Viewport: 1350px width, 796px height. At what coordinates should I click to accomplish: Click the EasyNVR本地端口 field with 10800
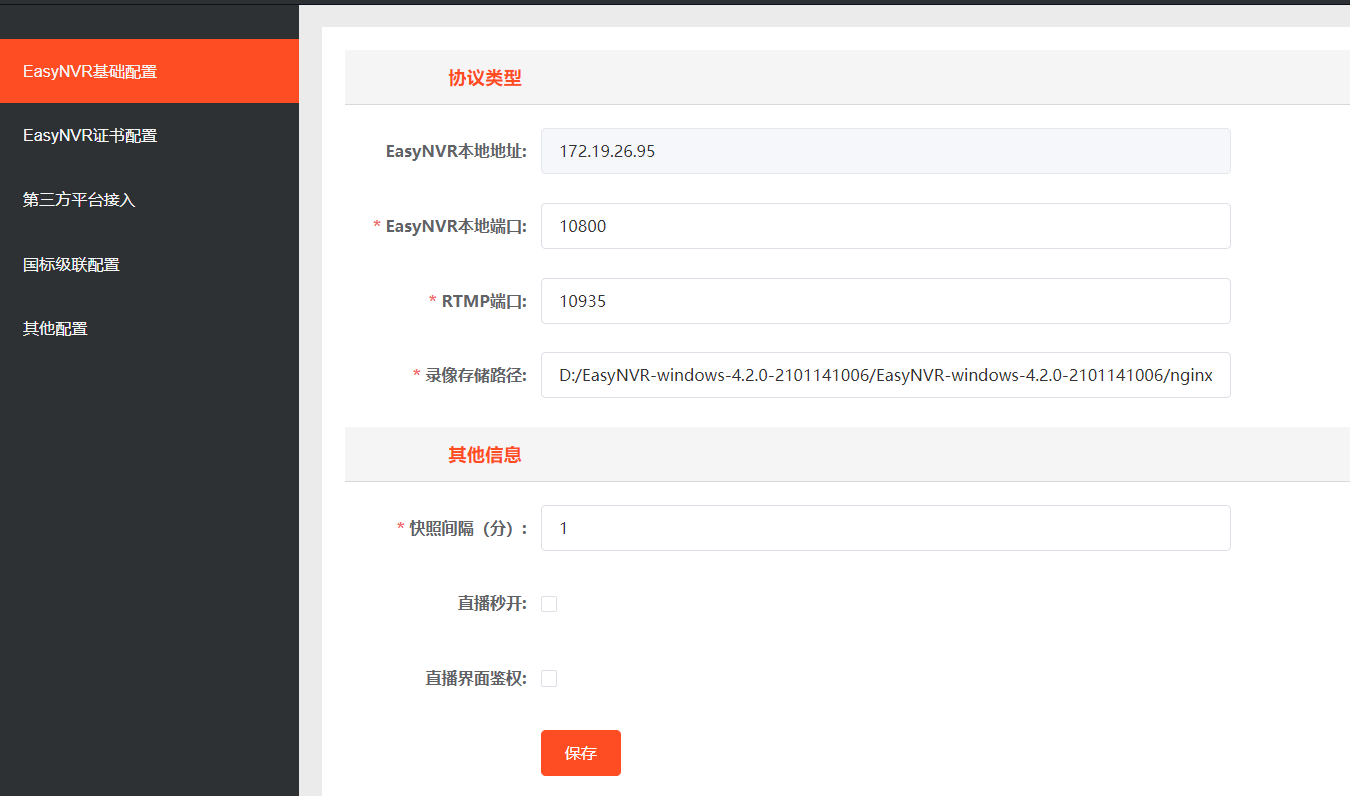tap(885, 226)
